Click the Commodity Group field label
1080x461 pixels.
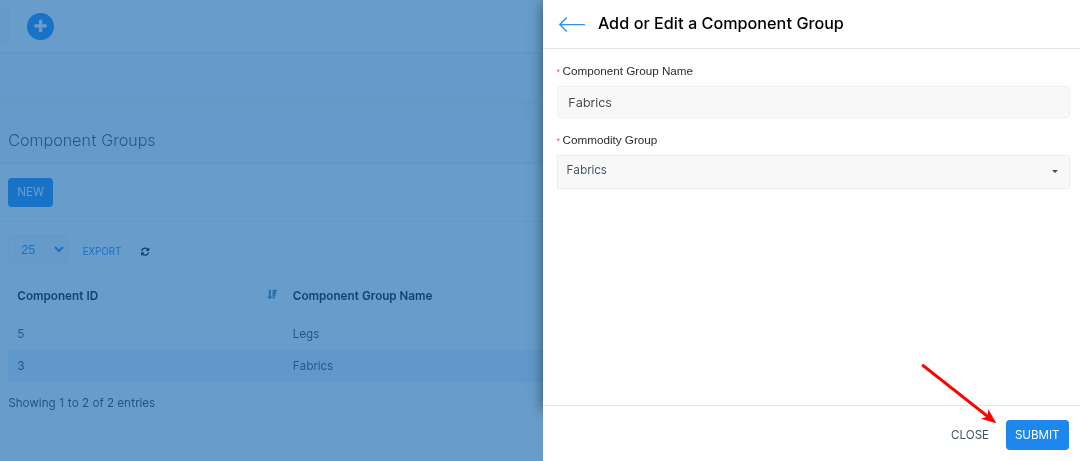tap(609, 140)
